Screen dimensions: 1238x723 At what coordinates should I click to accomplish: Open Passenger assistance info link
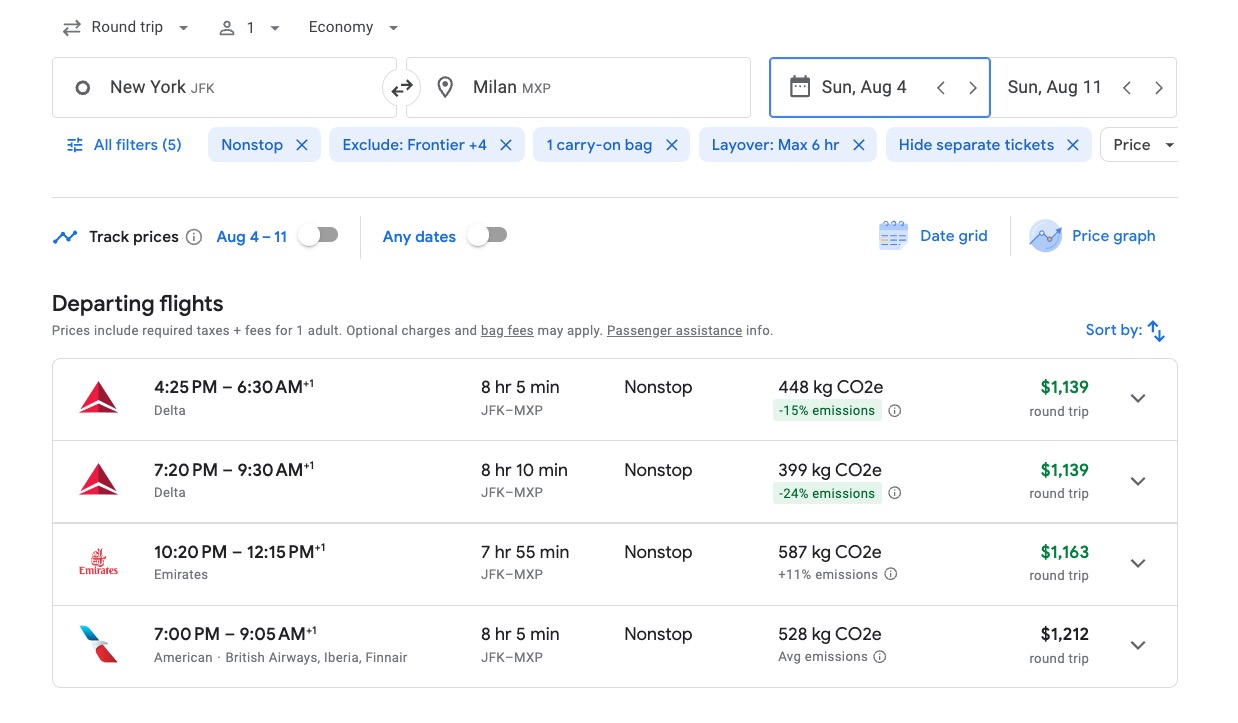pyautogui.click(x=674, y=331)
